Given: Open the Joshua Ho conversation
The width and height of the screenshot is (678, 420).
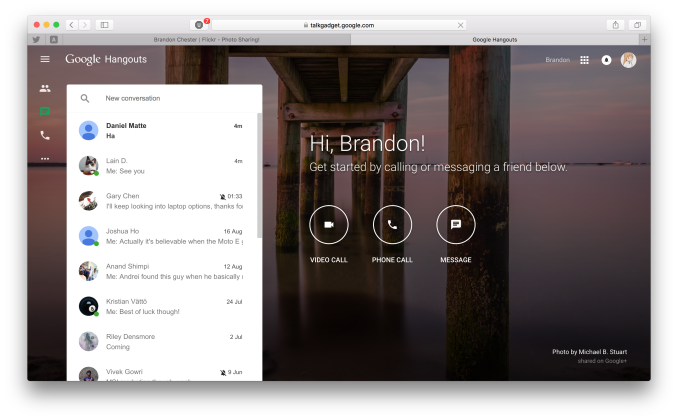Looking at the screenshot, I should pos(162,236).
